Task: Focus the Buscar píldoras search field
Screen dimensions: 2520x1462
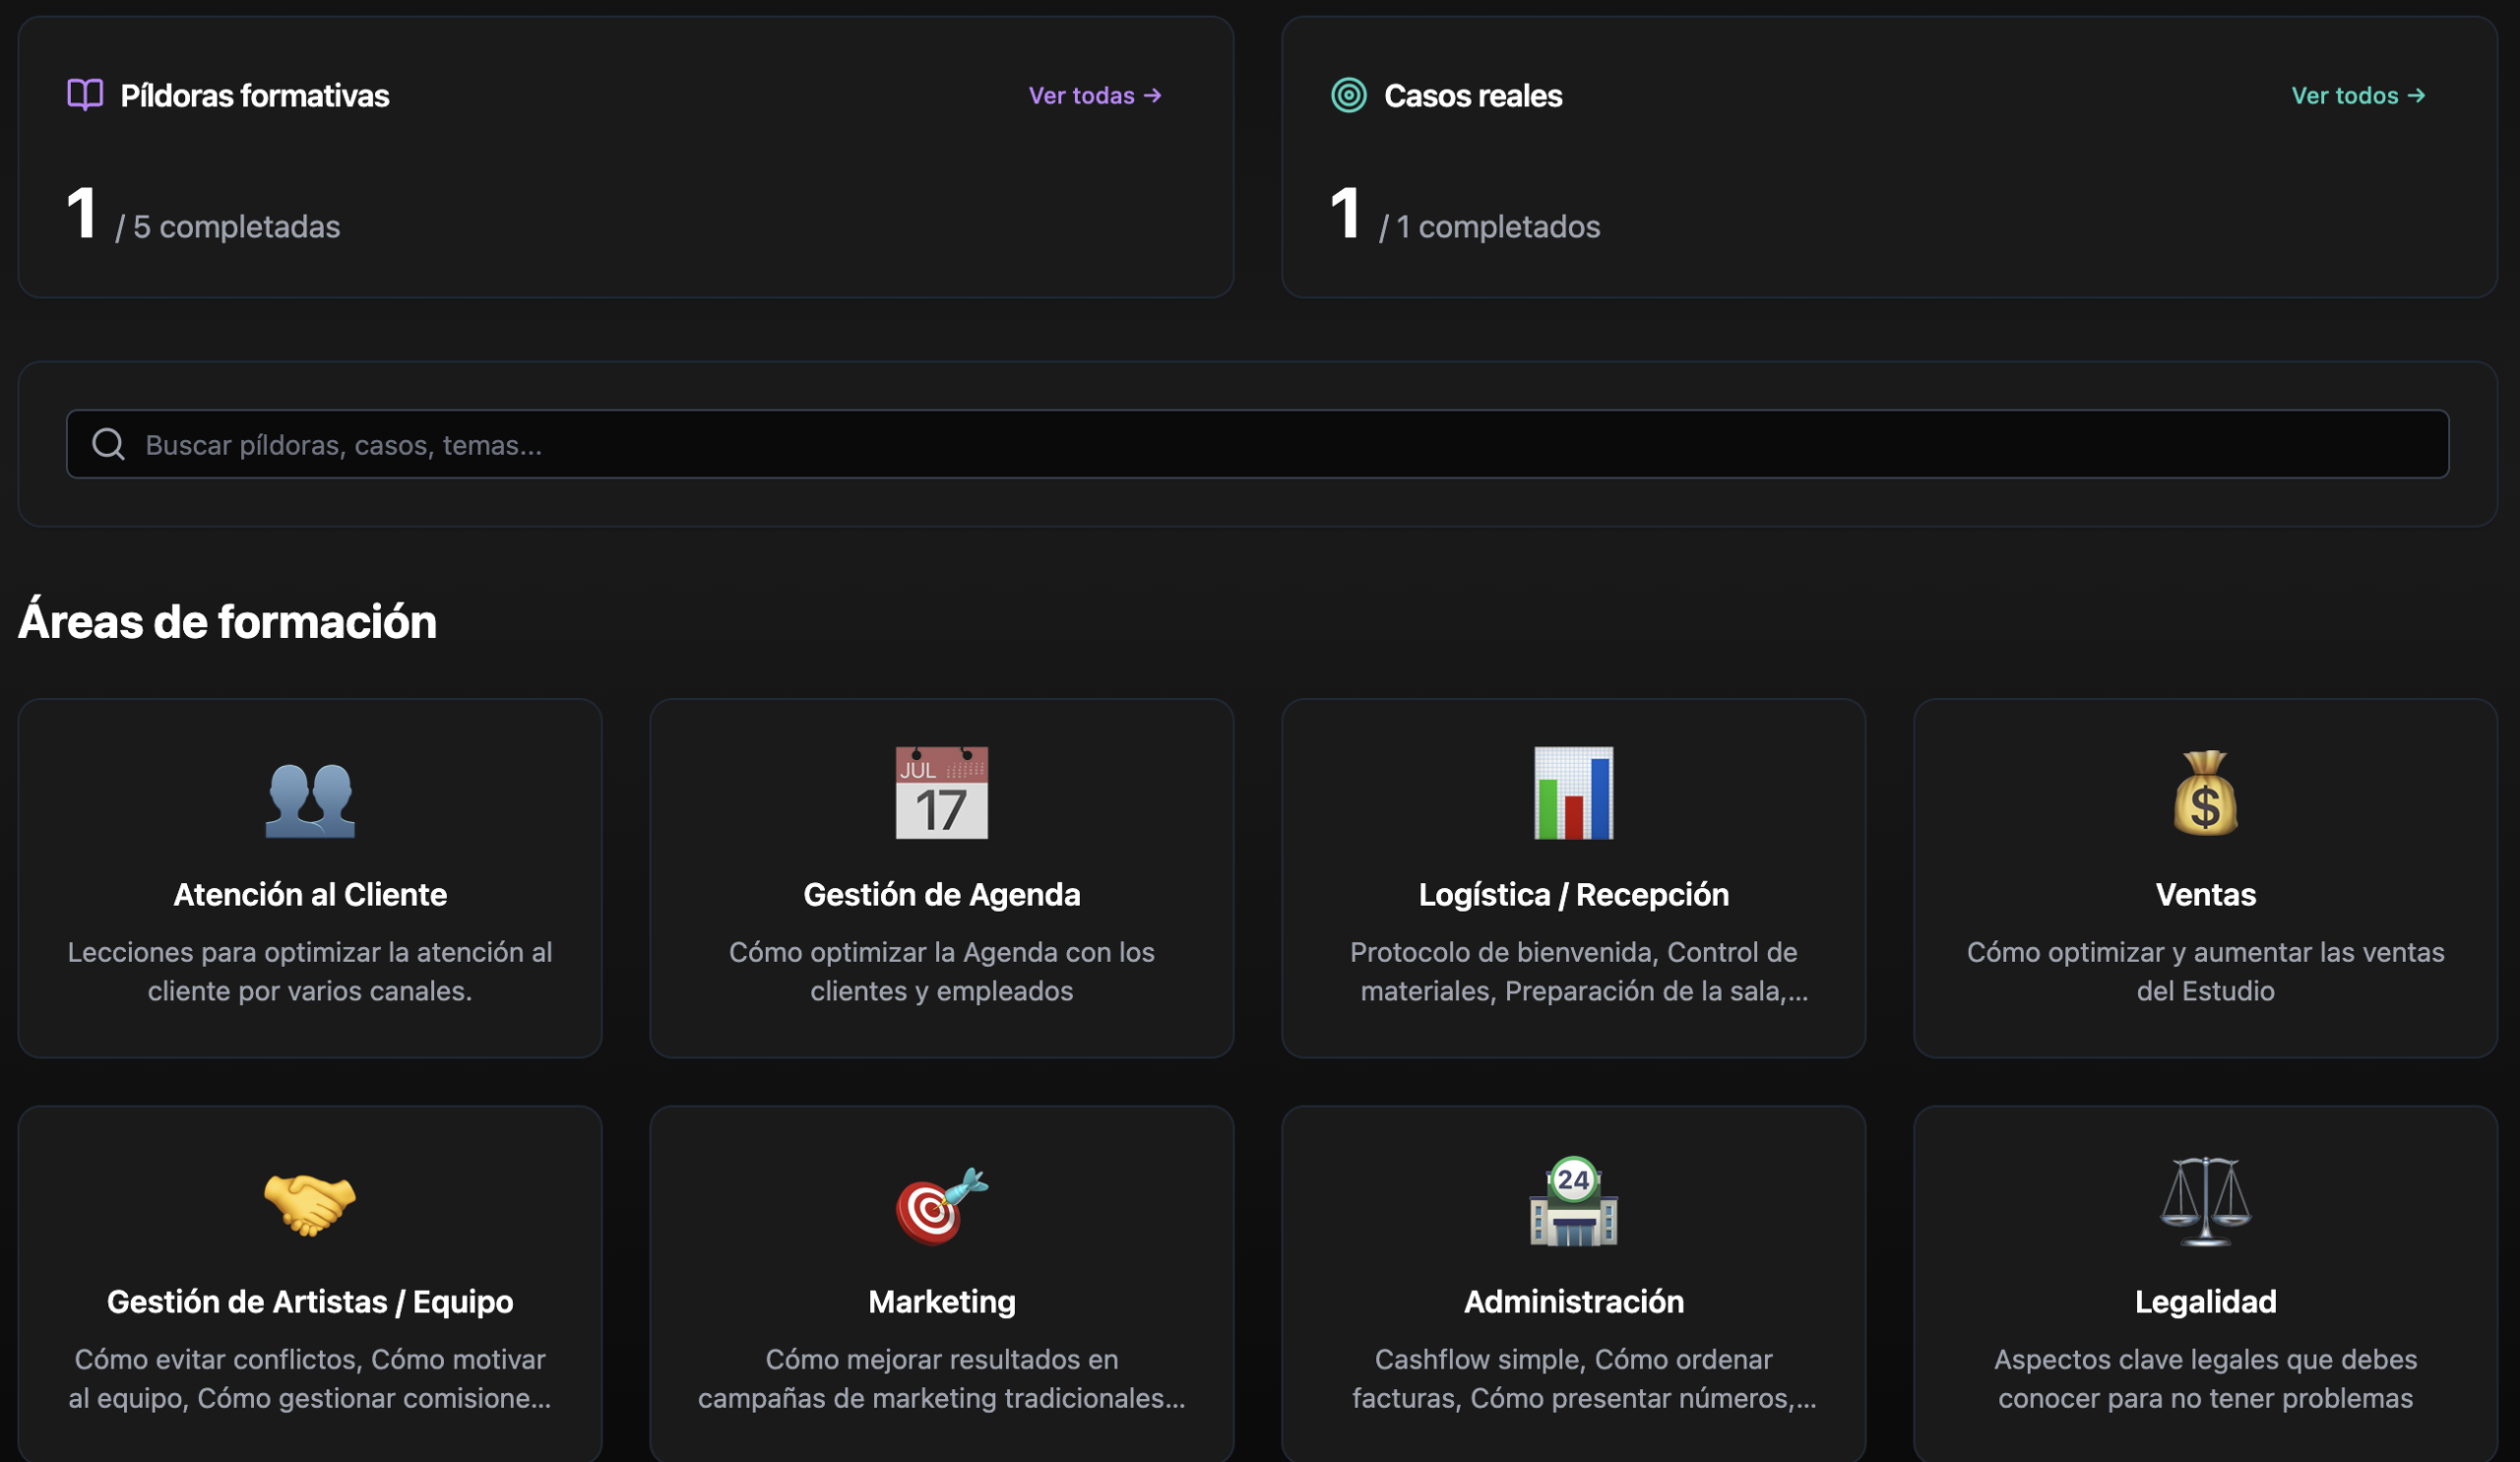Action: coord(1290,444)
